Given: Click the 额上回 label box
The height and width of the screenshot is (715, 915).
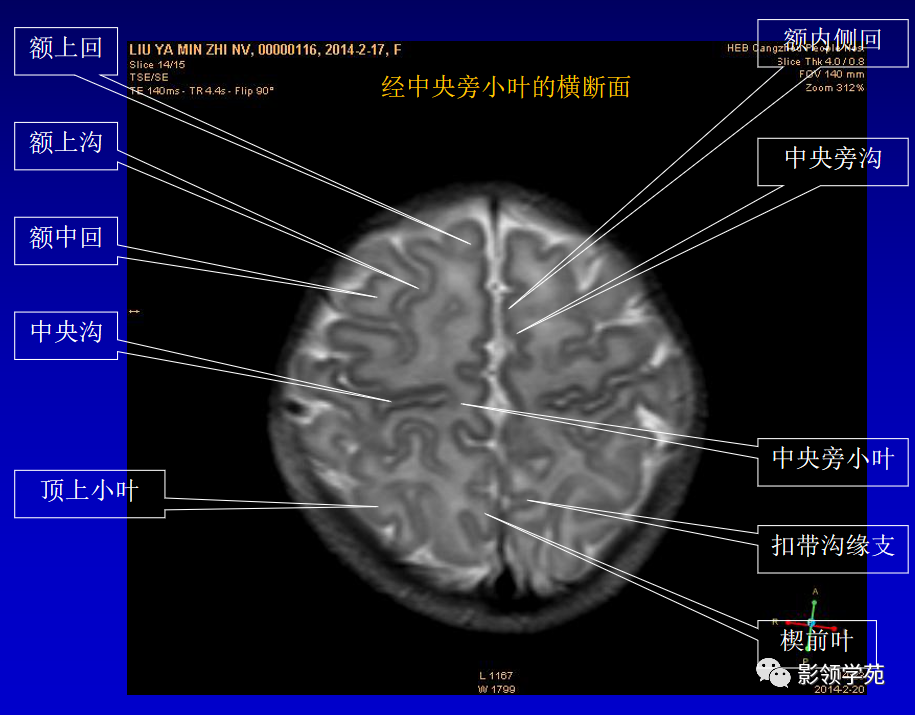Looking at the screenshot, I should tap(66, 51).
